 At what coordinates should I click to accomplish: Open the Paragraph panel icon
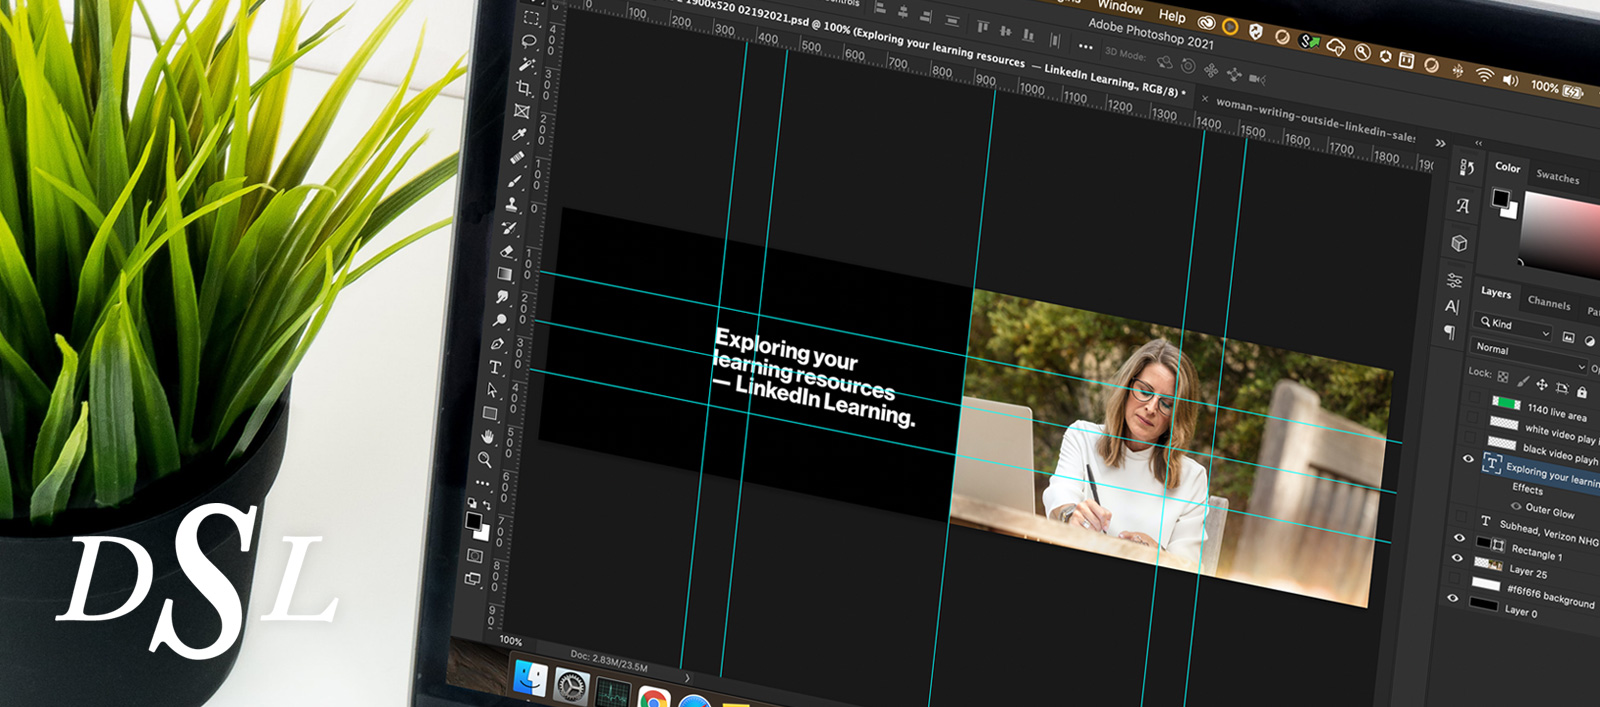pos(1450,332)
